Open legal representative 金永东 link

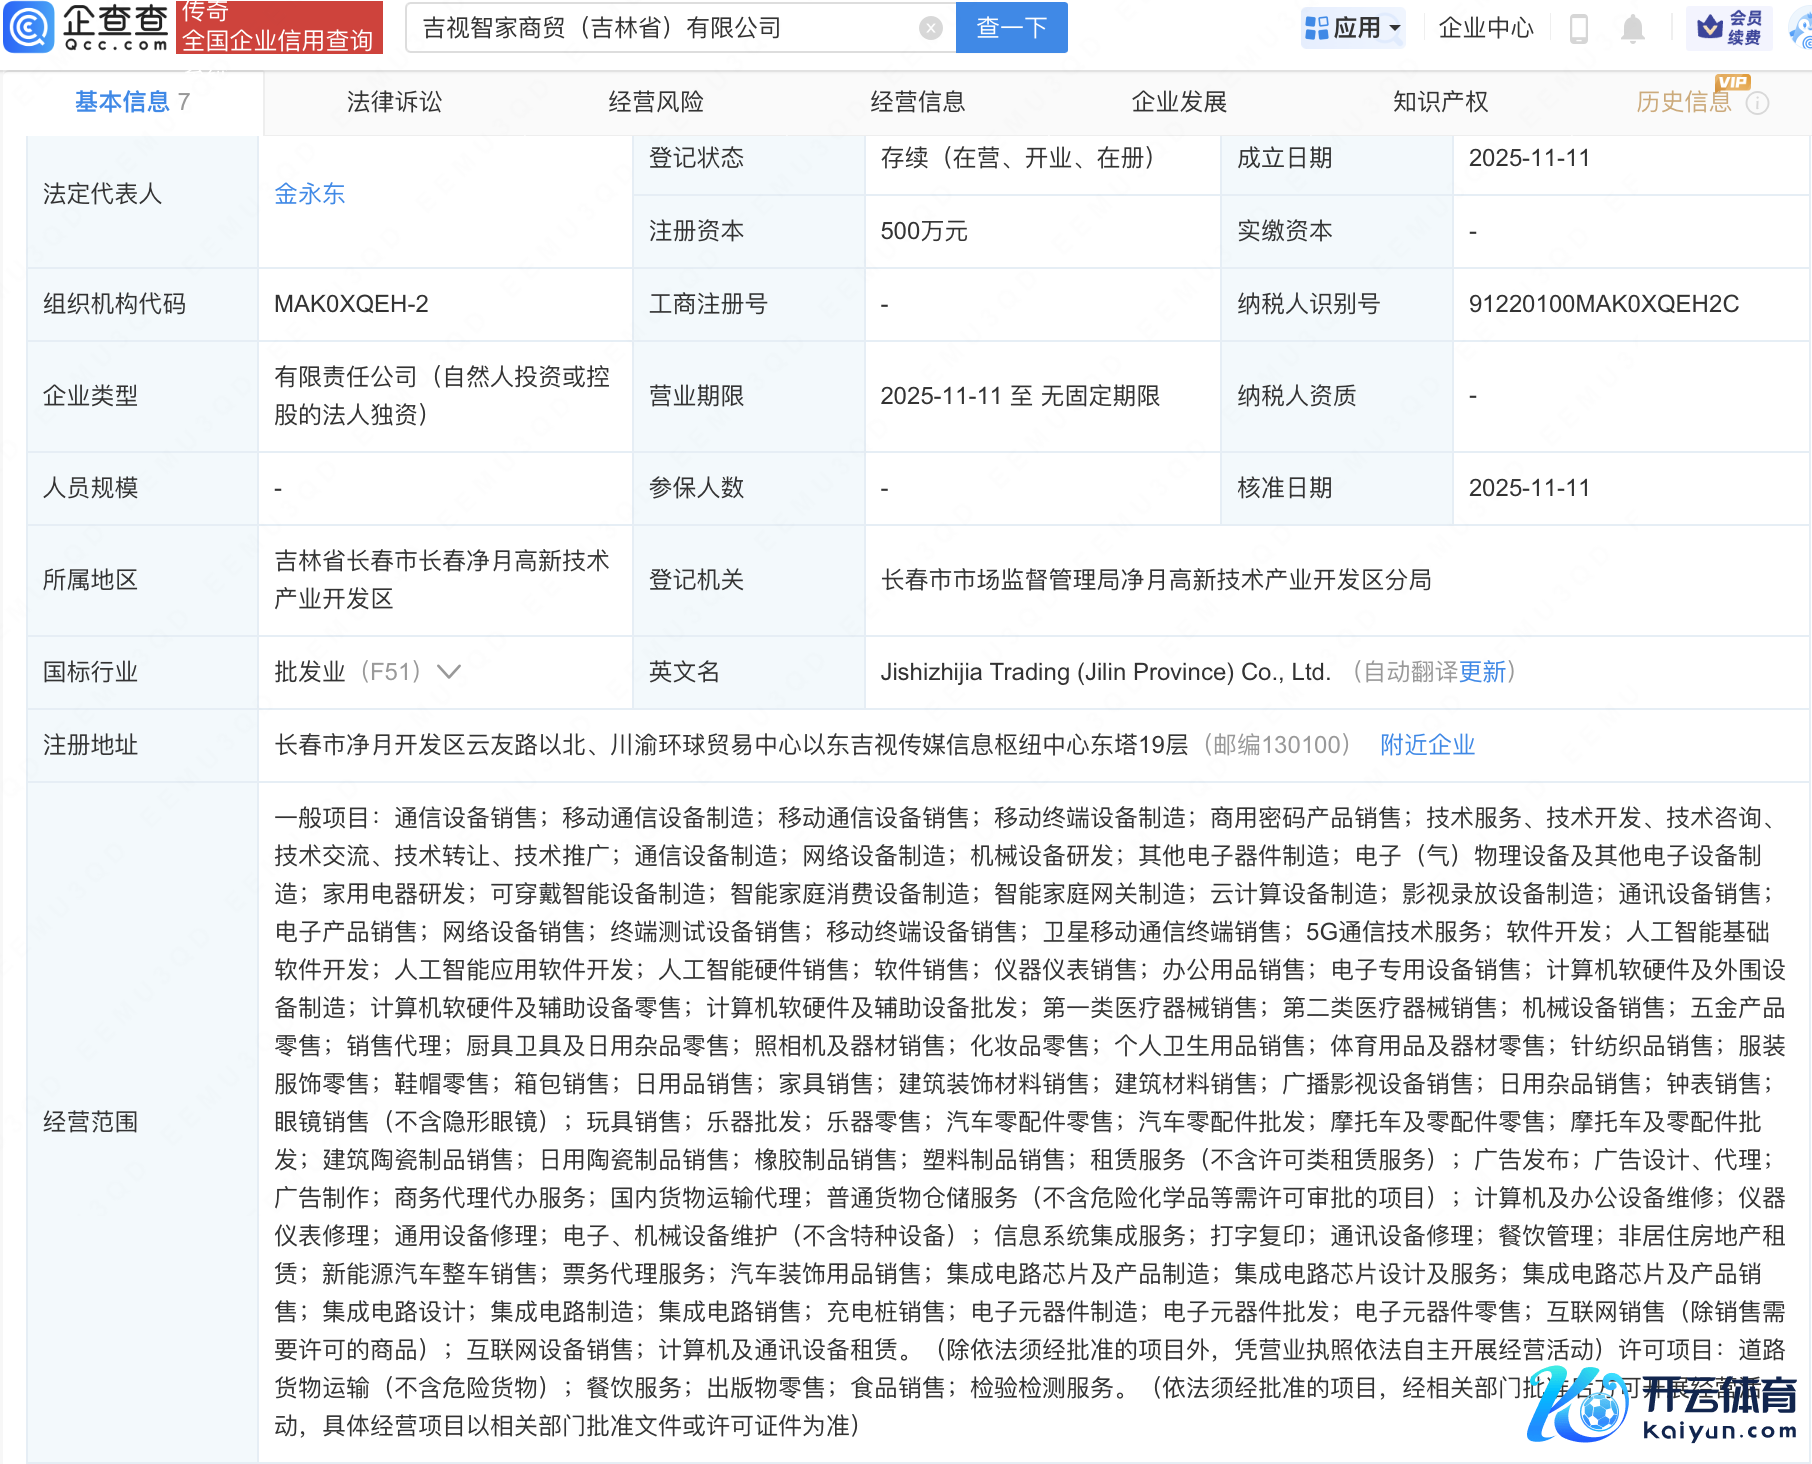(x=309, y=194)
